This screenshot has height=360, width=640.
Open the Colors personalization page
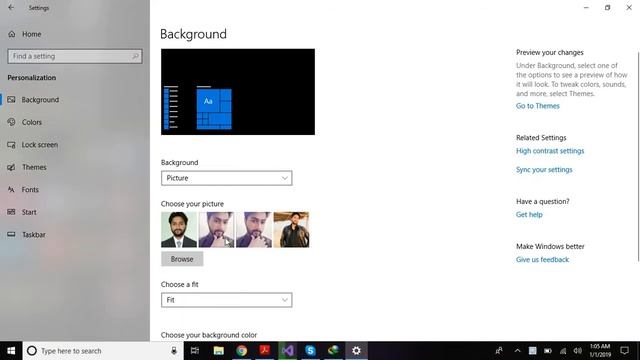tap(32, 122)
